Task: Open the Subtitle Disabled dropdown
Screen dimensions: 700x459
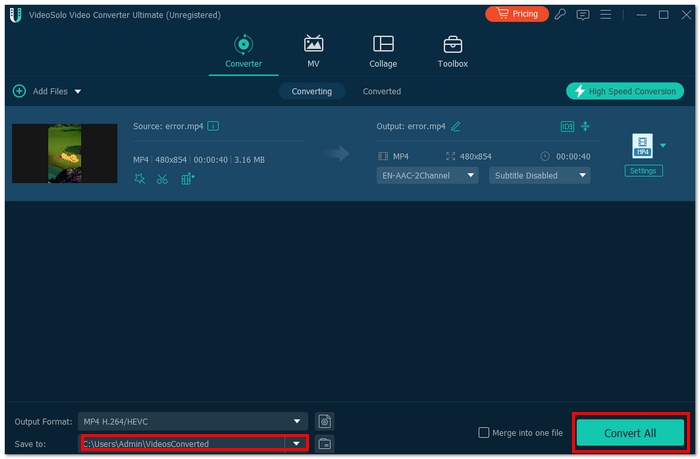Action: tap(539, 175)
